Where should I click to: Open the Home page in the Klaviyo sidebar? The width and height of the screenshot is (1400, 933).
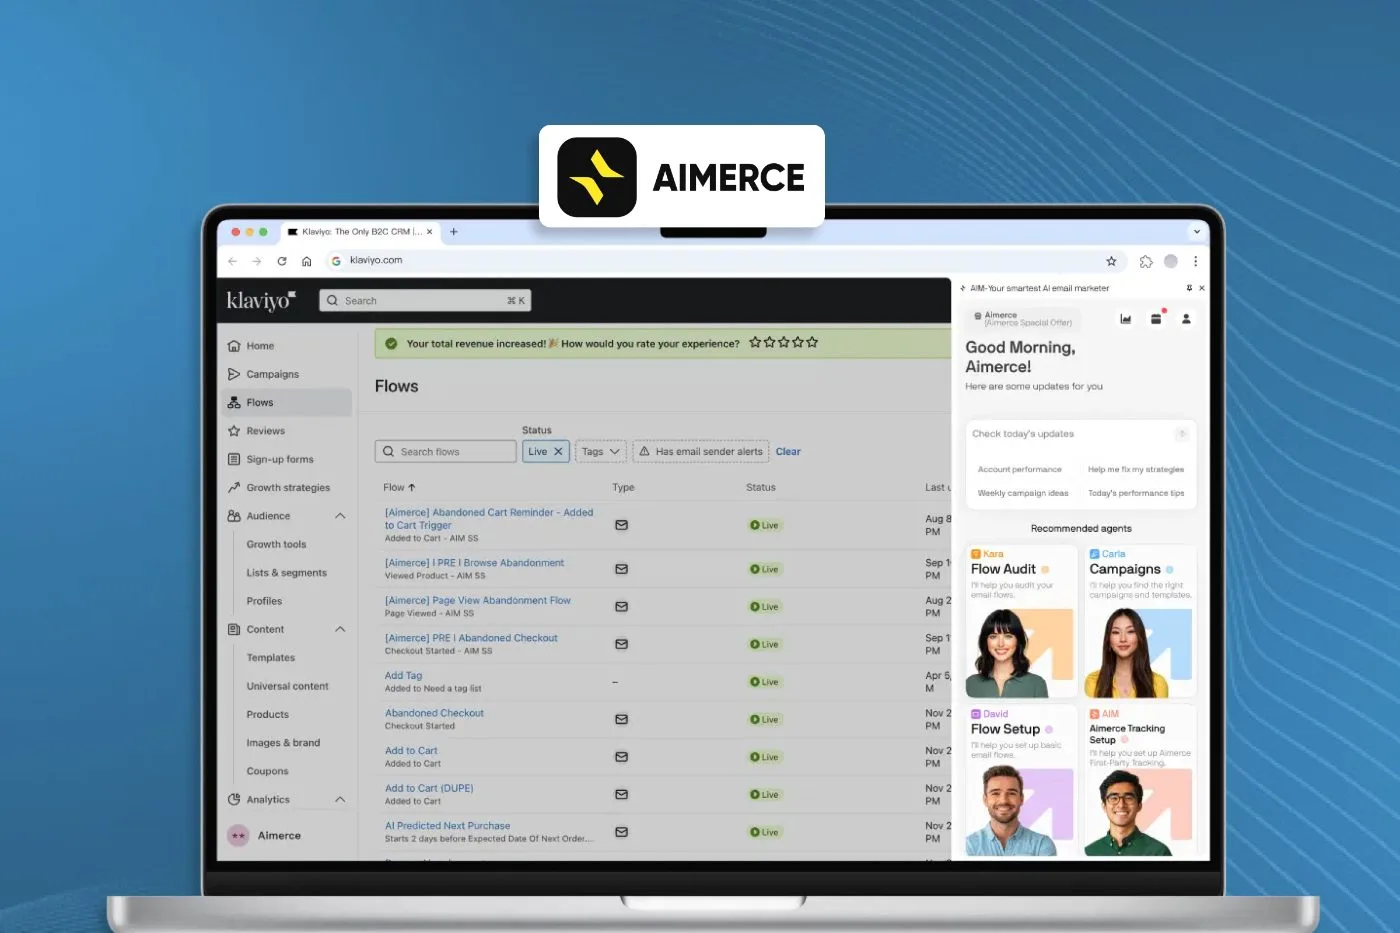[x=260, y=346]
